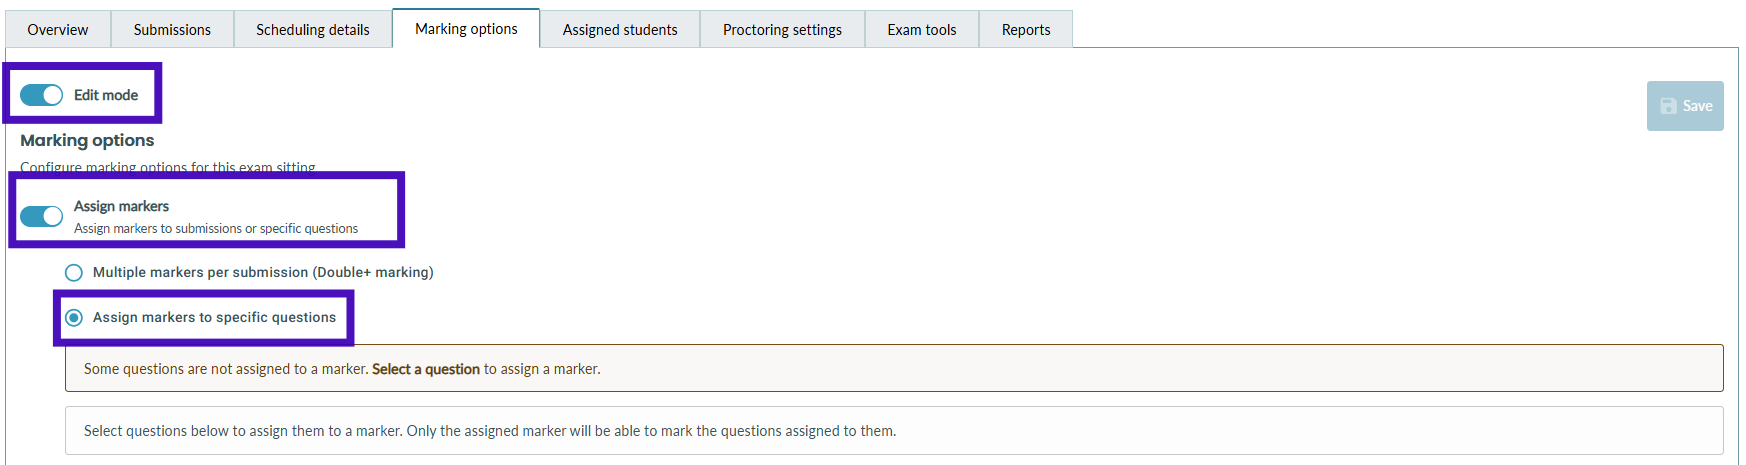Click the bold "Select a question" text
Screen dimensions: 1746x465
[x=426, y=369]
